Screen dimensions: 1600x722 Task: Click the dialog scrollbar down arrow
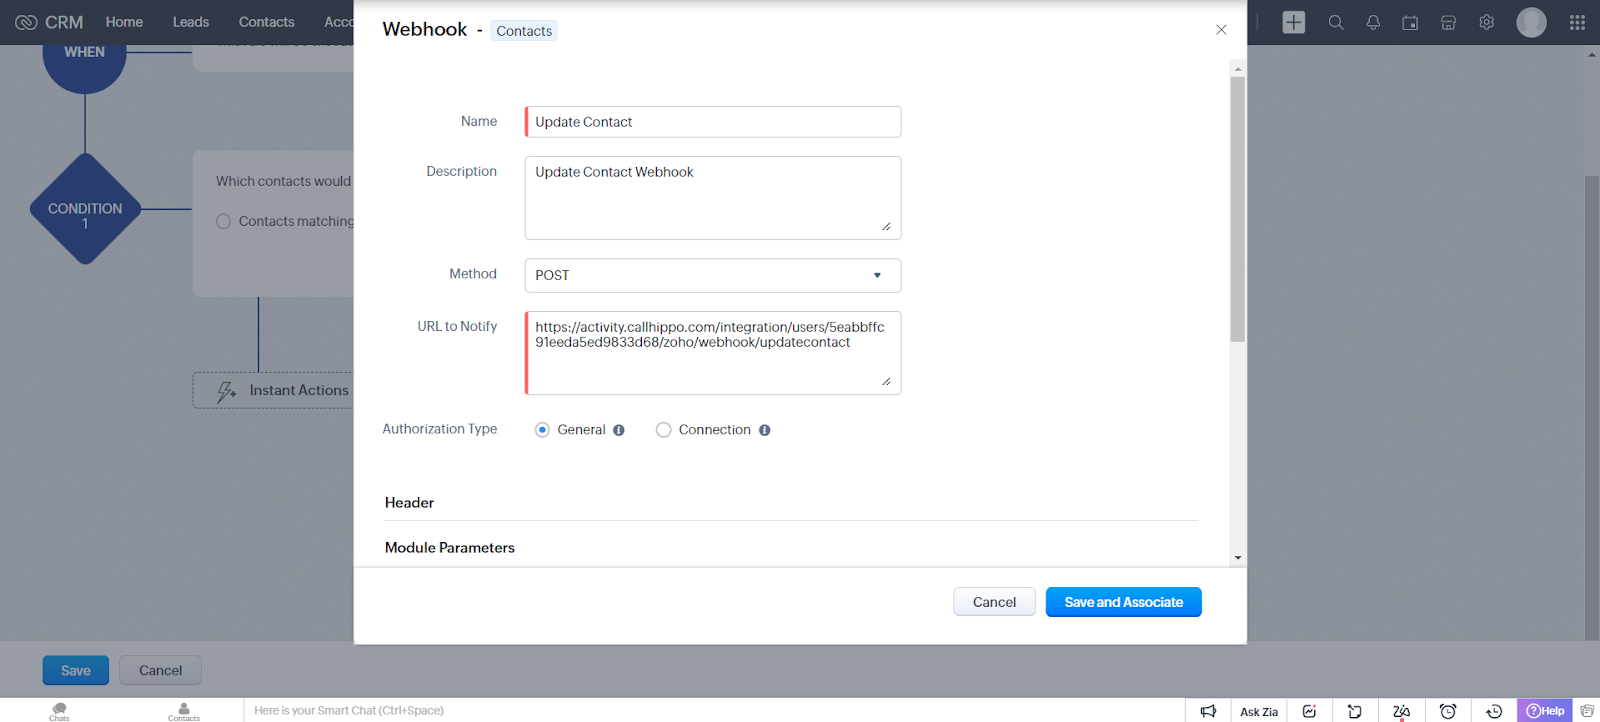1238,558
